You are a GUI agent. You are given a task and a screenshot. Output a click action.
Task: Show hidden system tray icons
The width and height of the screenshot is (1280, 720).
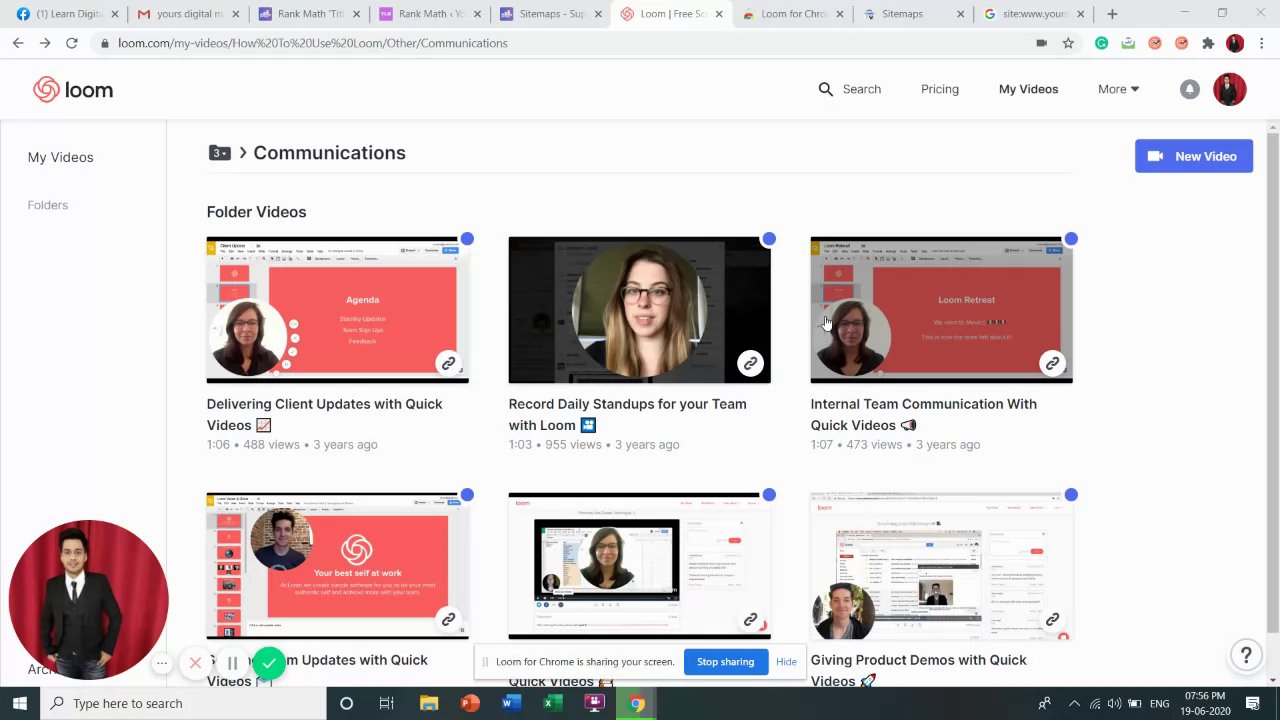point(1074,704)
